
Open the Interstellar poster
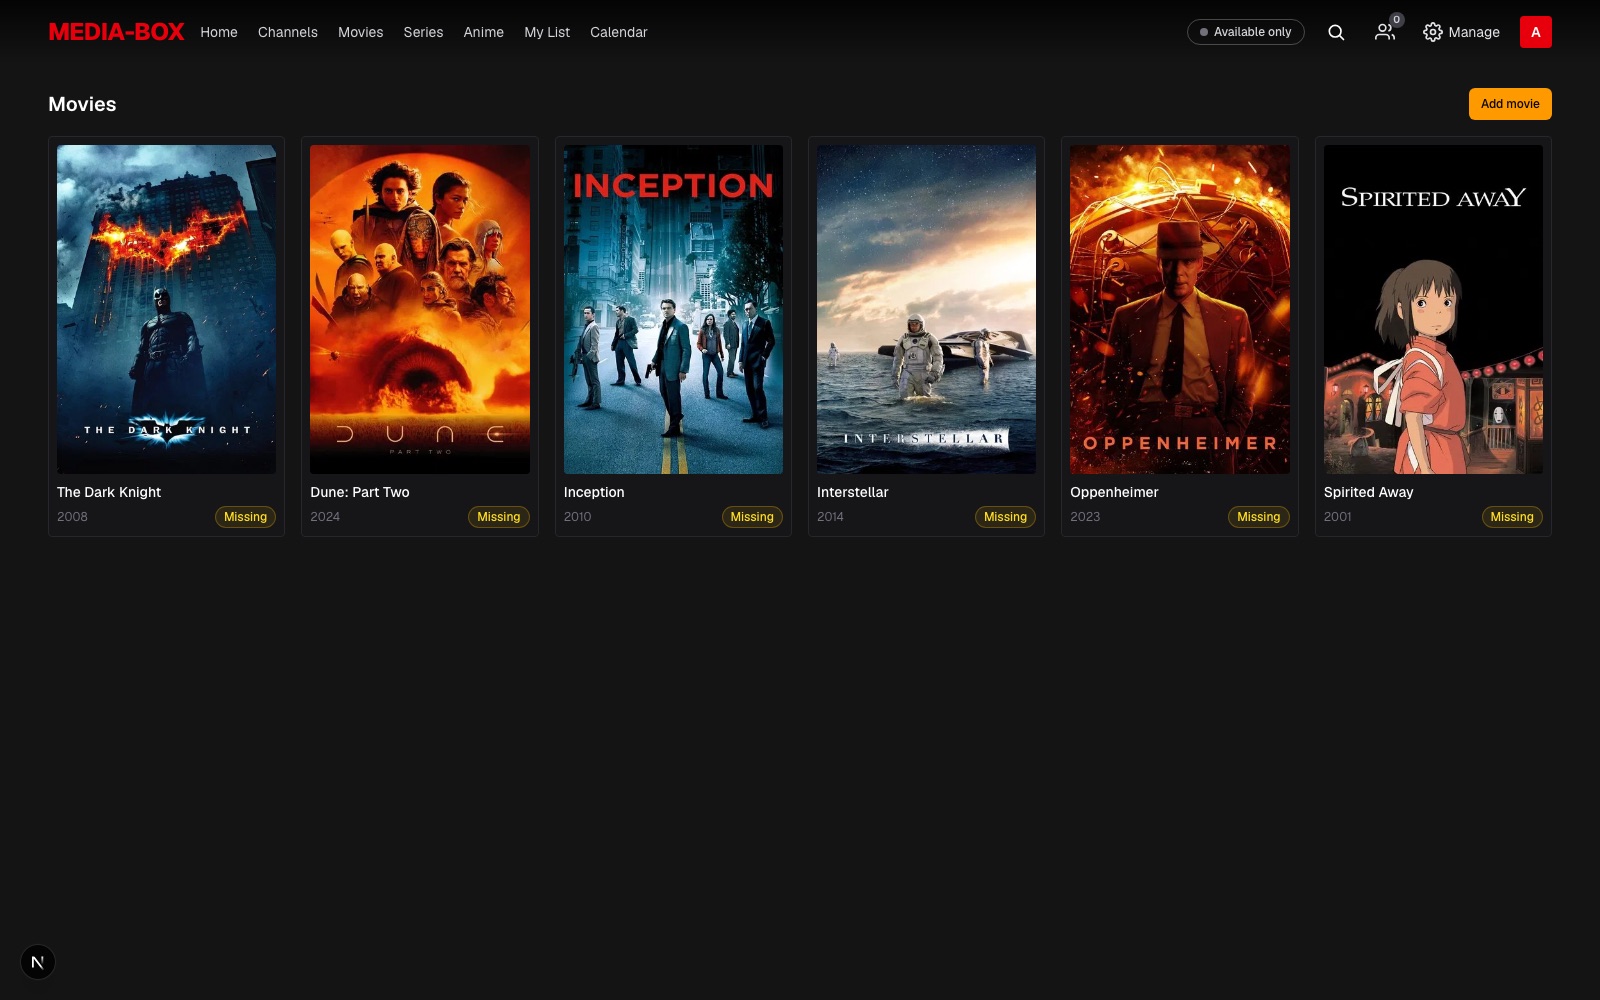pyautogui.click(x=927, y=309)
